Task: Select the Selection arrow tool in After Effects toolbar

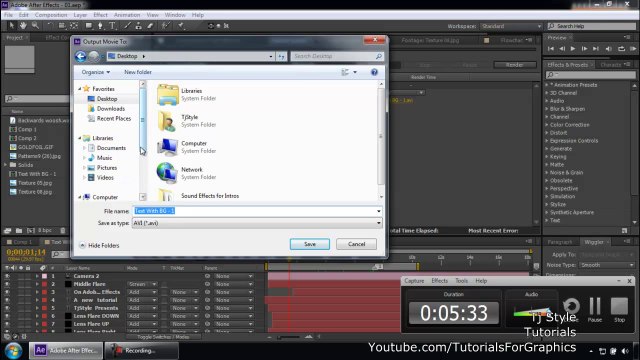Action: tap(11, 26)
